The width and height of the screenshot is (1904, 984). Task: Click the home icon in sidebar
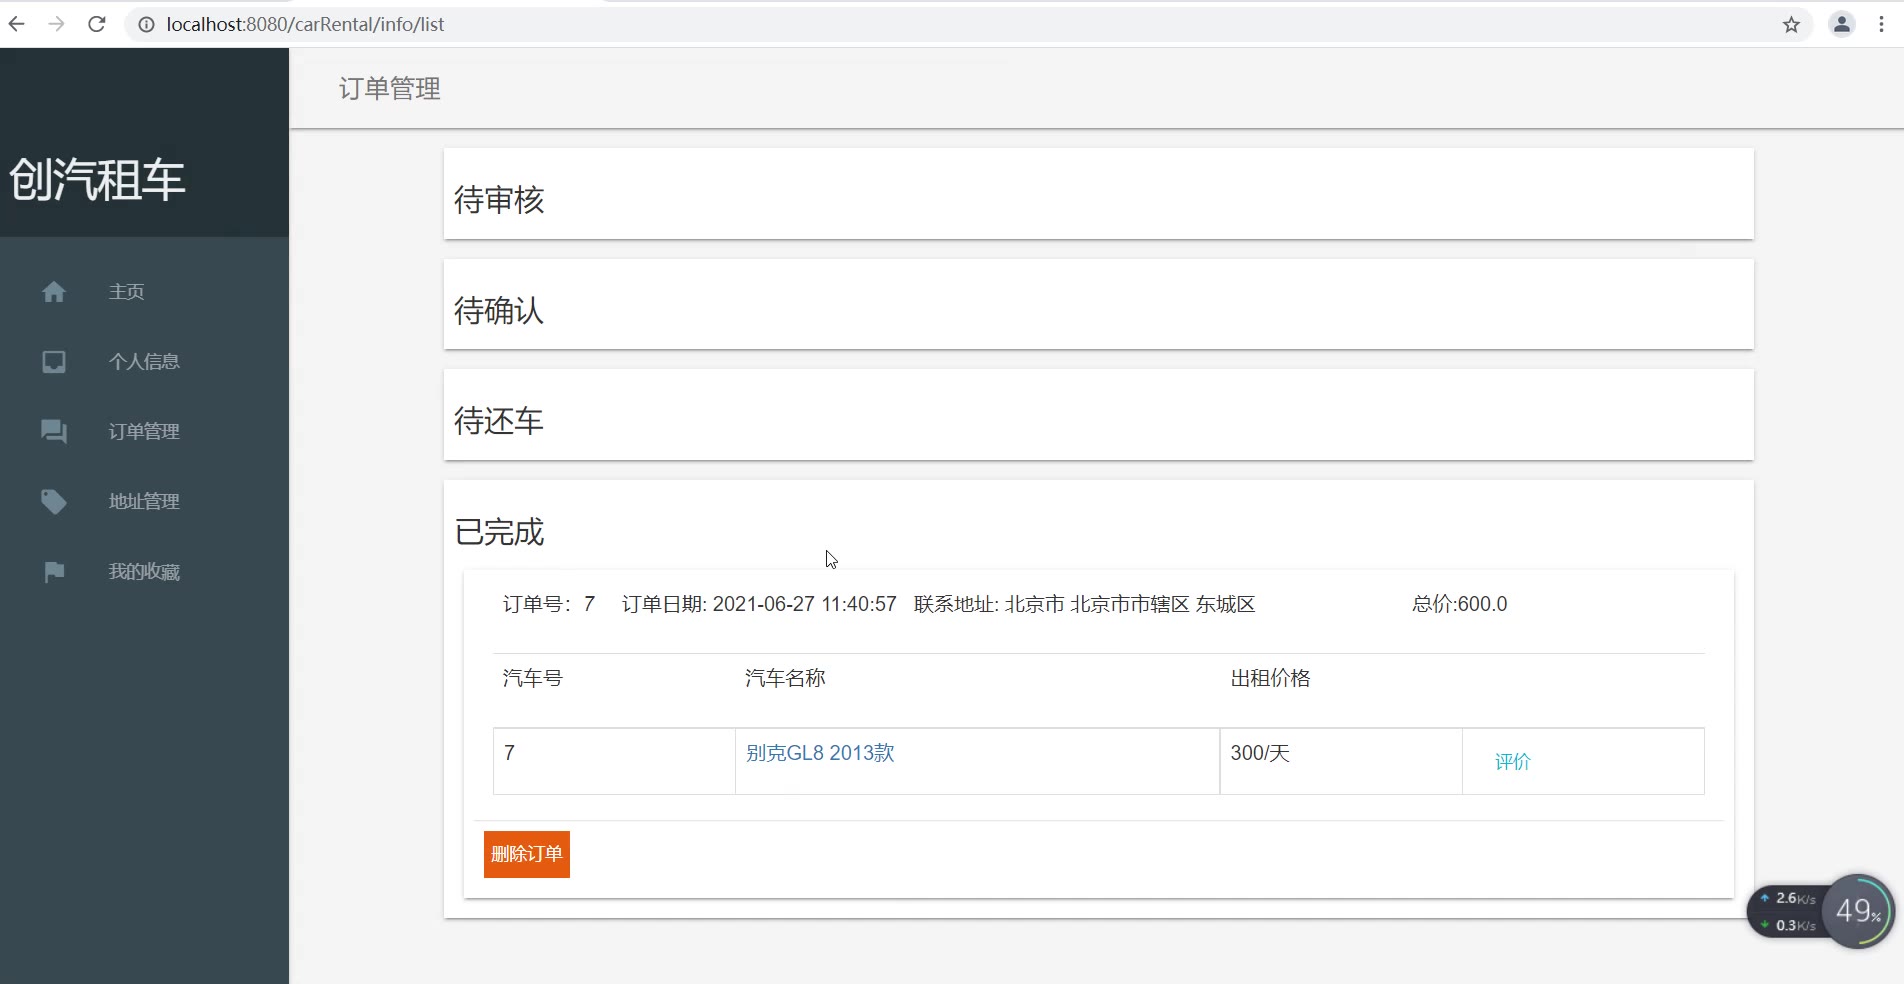coord(54,291)
